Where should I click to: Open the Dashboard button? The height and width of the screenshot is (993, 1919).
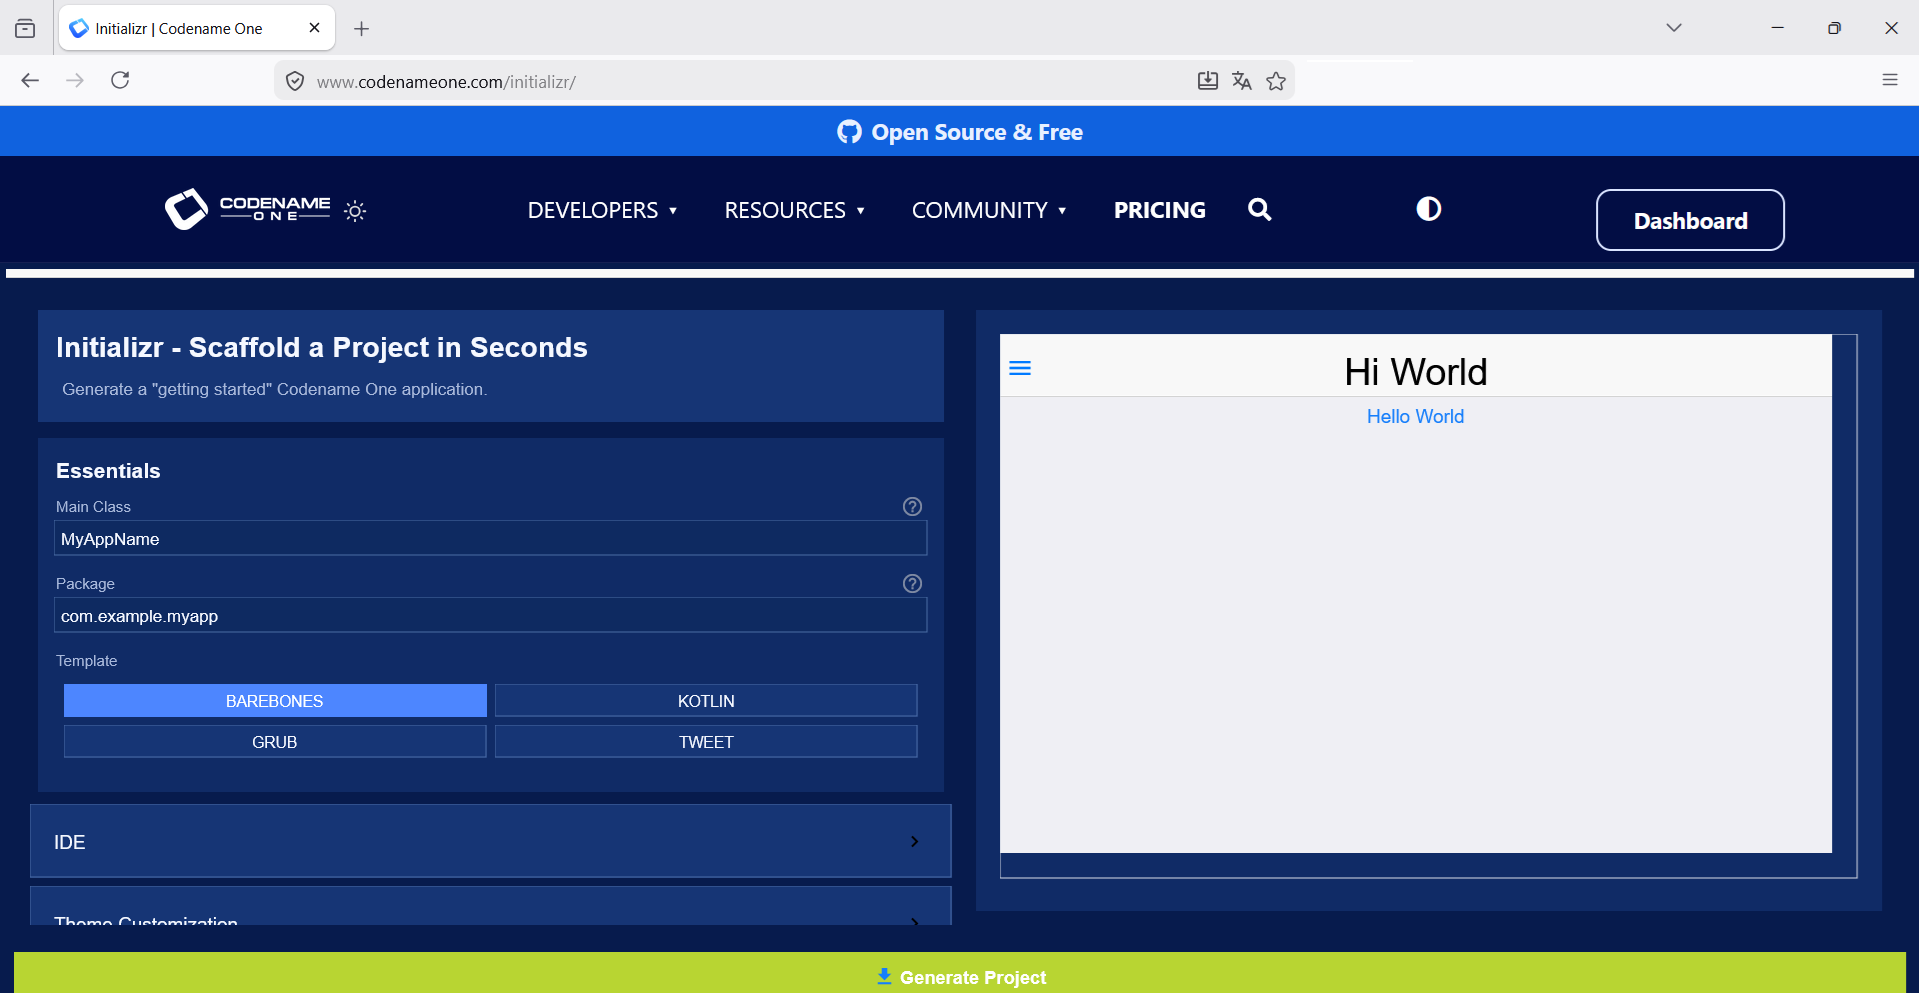coord(1690,220)
